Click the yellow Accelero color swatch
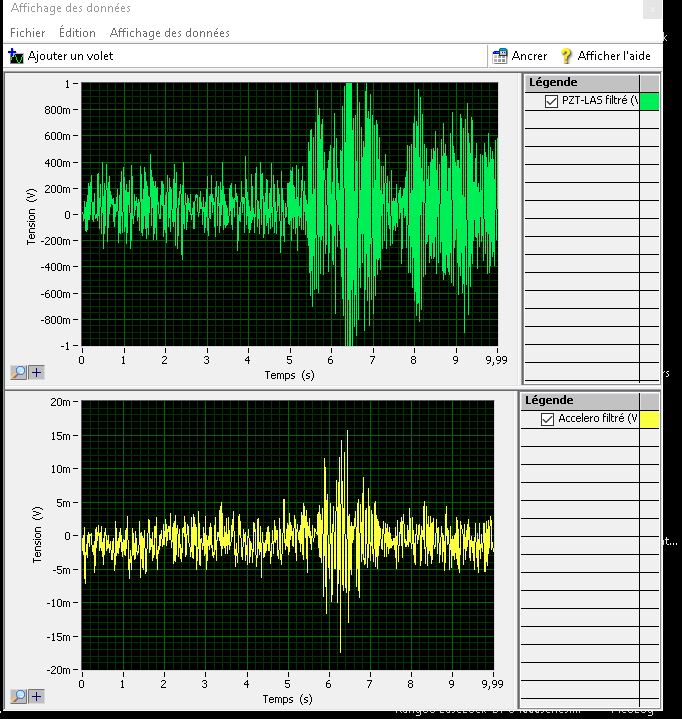This screenshot has width=682, height=719. point(649,419)
